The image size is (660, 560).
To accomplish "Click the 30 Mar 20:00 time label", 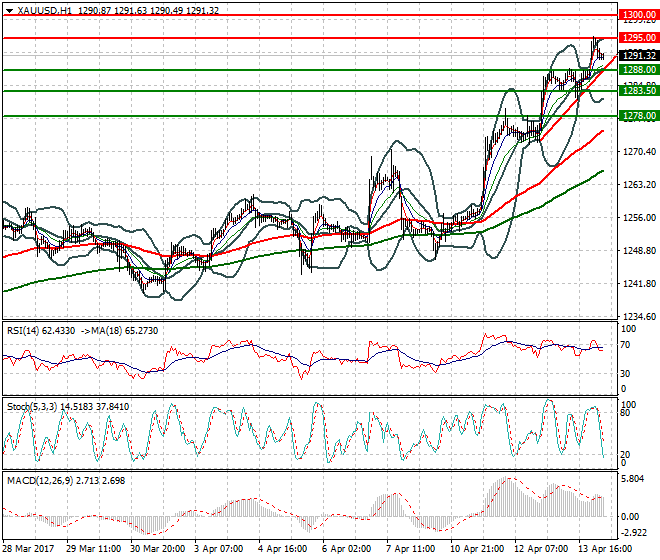I will (x=157, y=549).
